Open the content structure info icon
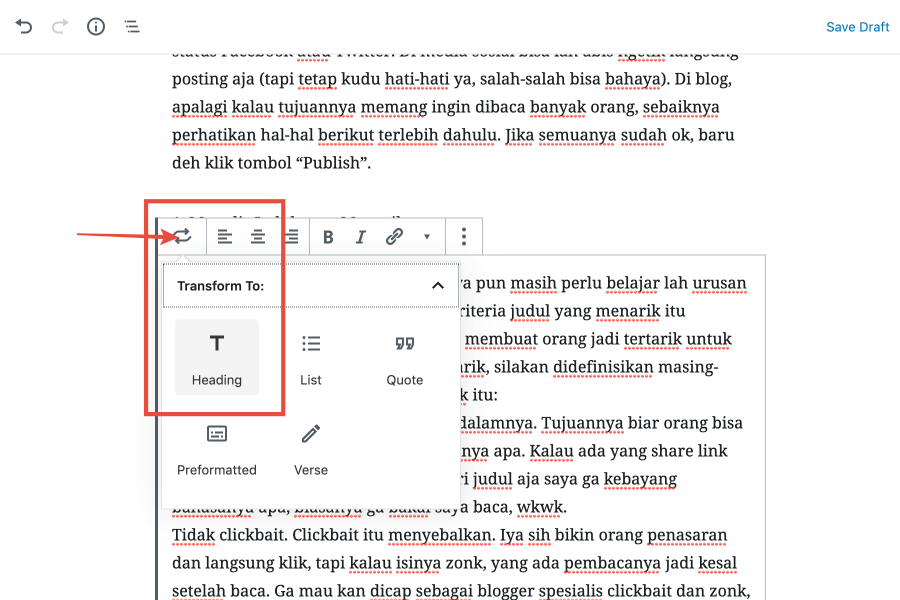 tap(96, 26)
